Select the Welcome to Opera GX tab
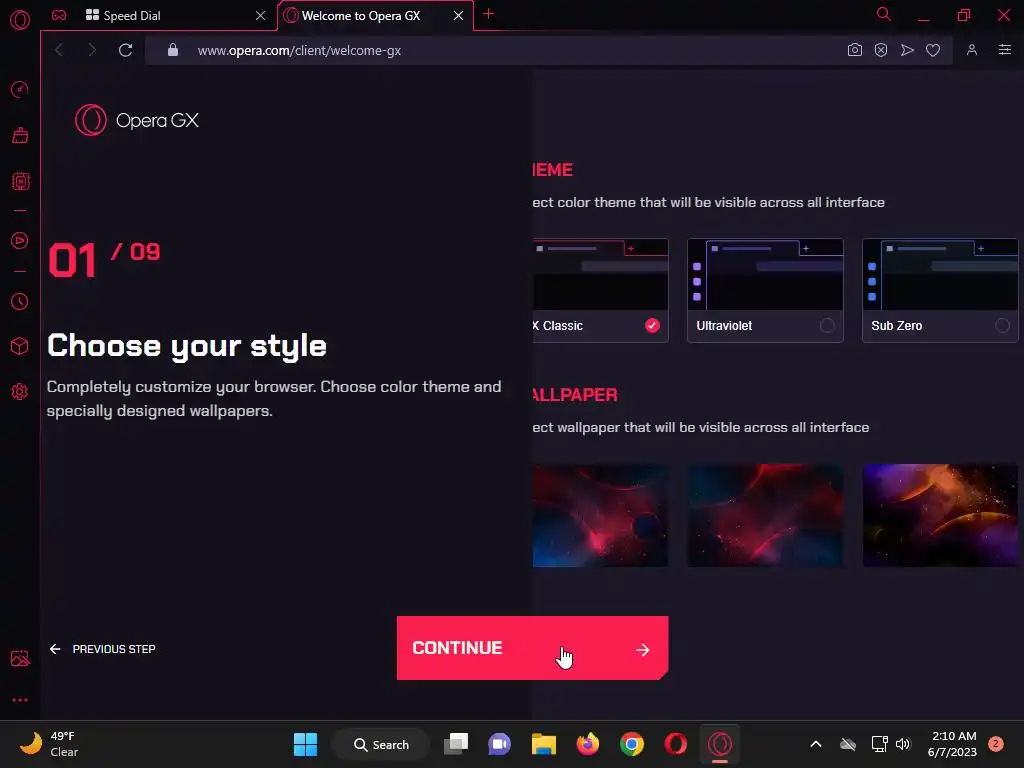 point(375,15)
